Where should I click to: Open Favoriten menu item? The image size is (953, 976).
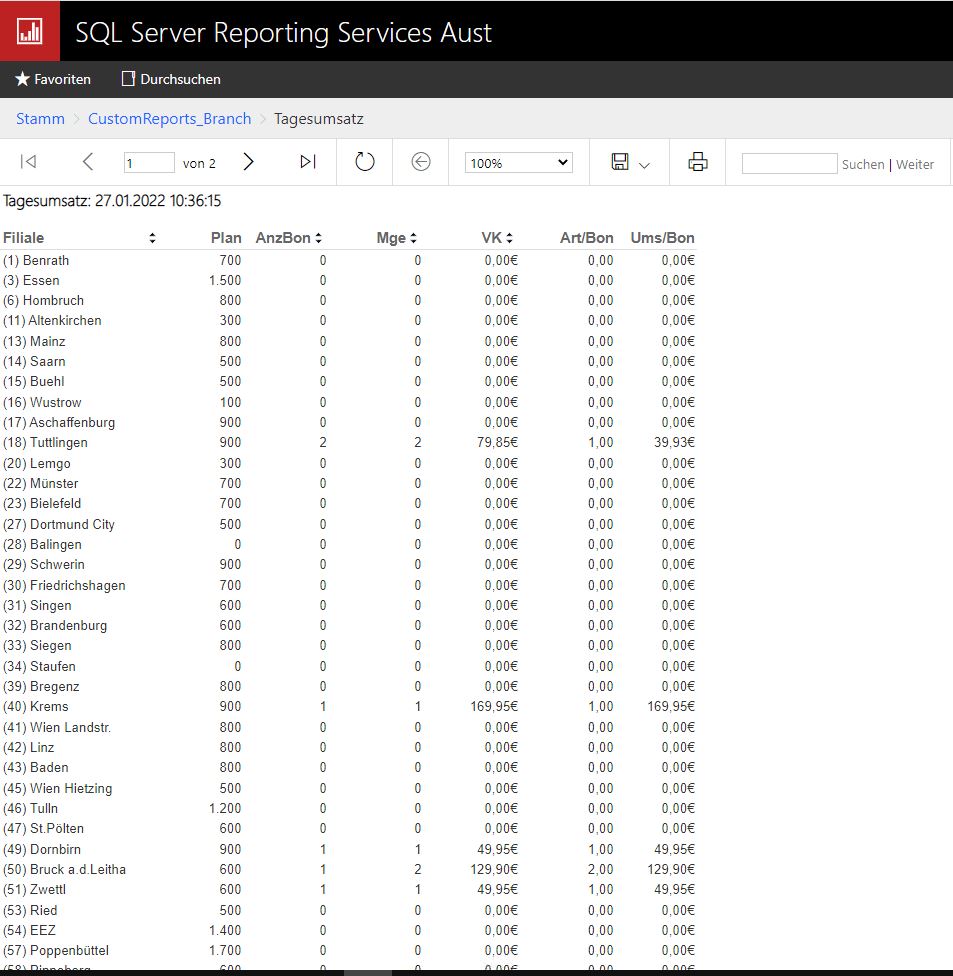53,79
